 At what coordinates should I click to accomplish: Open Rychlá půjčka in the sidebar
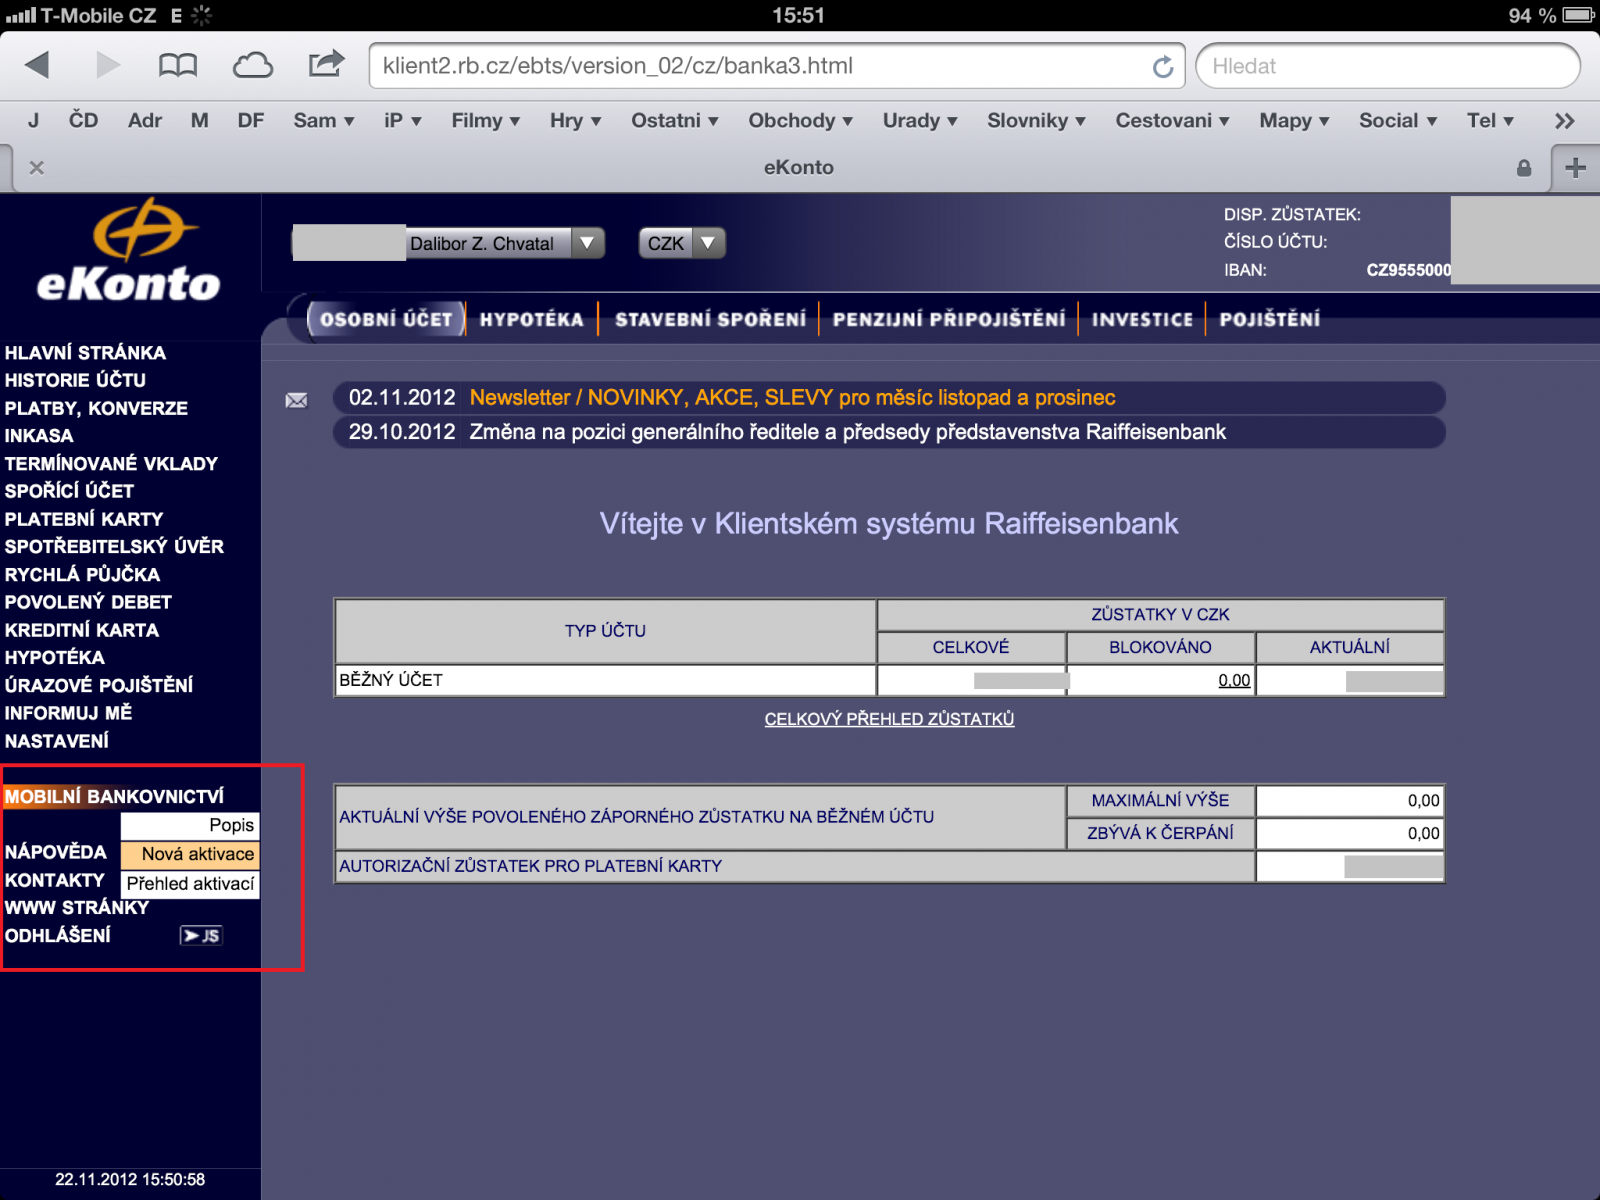tap(82, 575)
